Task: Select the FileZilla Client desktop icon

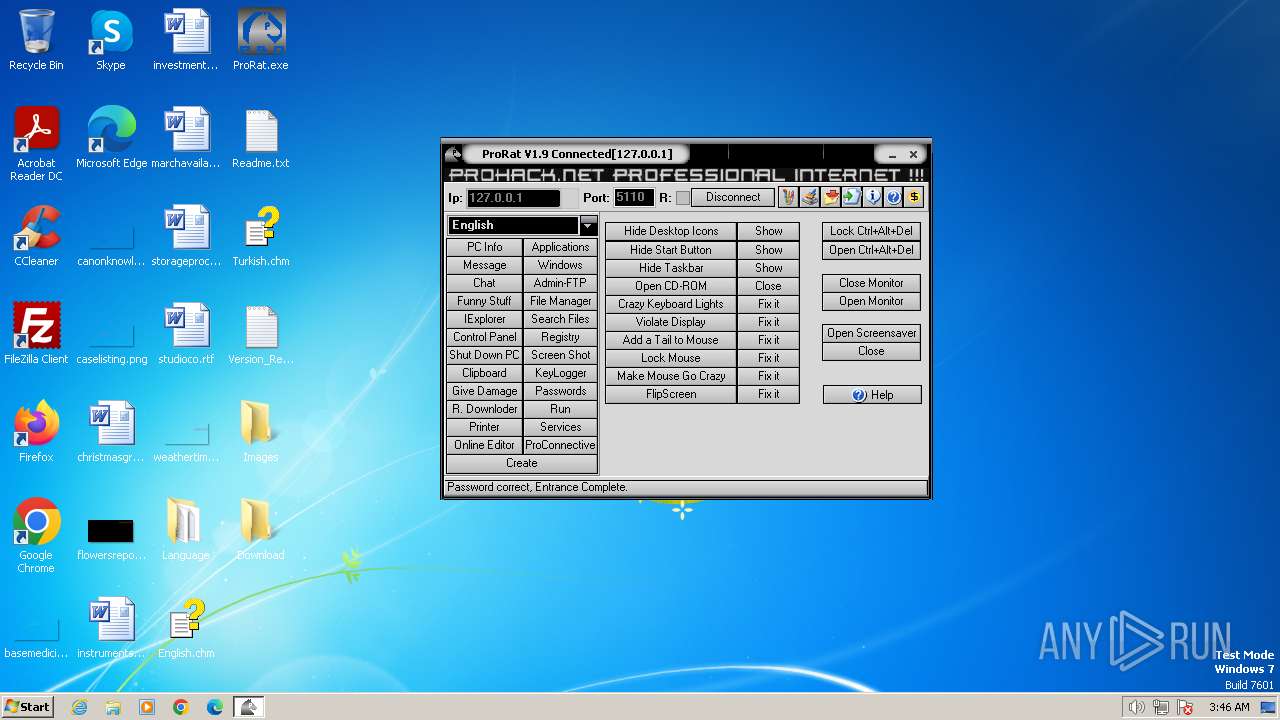Action: pos(36,335)
